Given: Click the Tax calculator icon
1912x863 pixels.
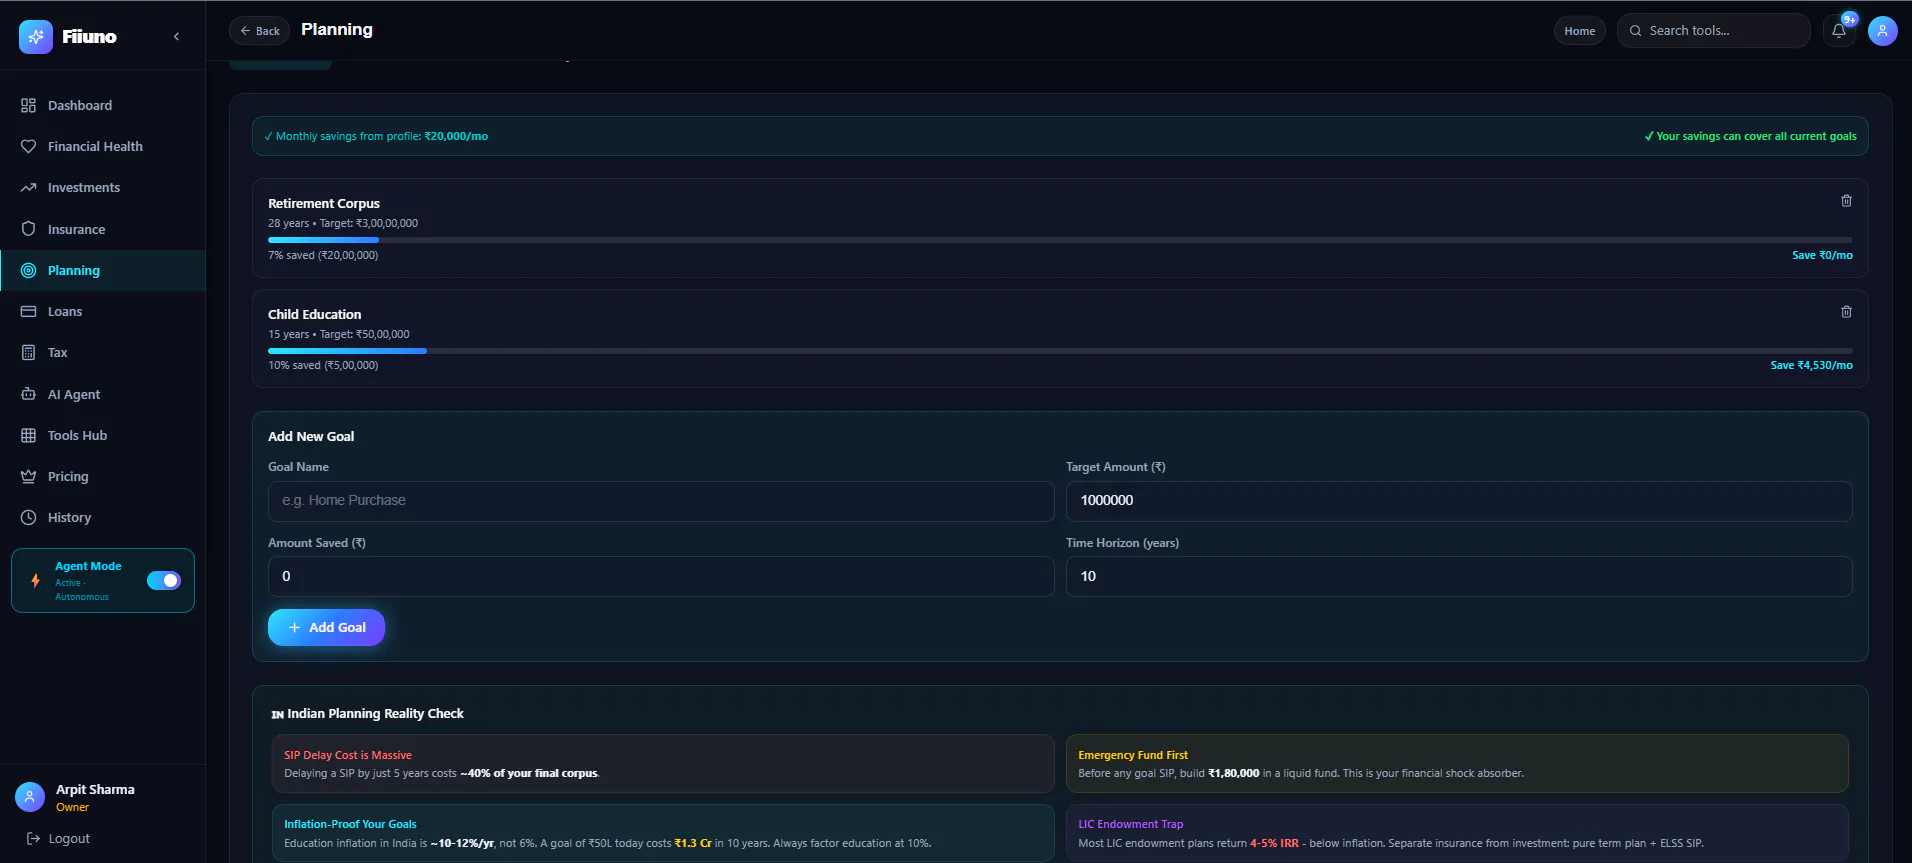Looking at the screenshot, I should (x=28, y=352).
